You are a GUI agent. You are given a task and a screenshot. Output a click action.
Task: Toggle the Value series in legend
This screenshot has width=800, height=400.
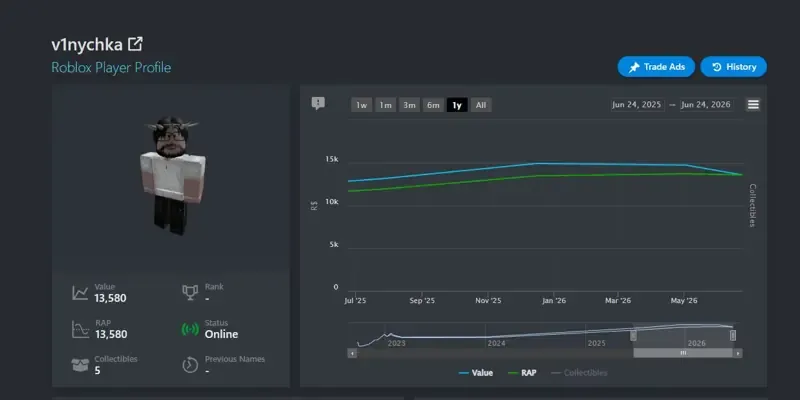pos(476,373)
